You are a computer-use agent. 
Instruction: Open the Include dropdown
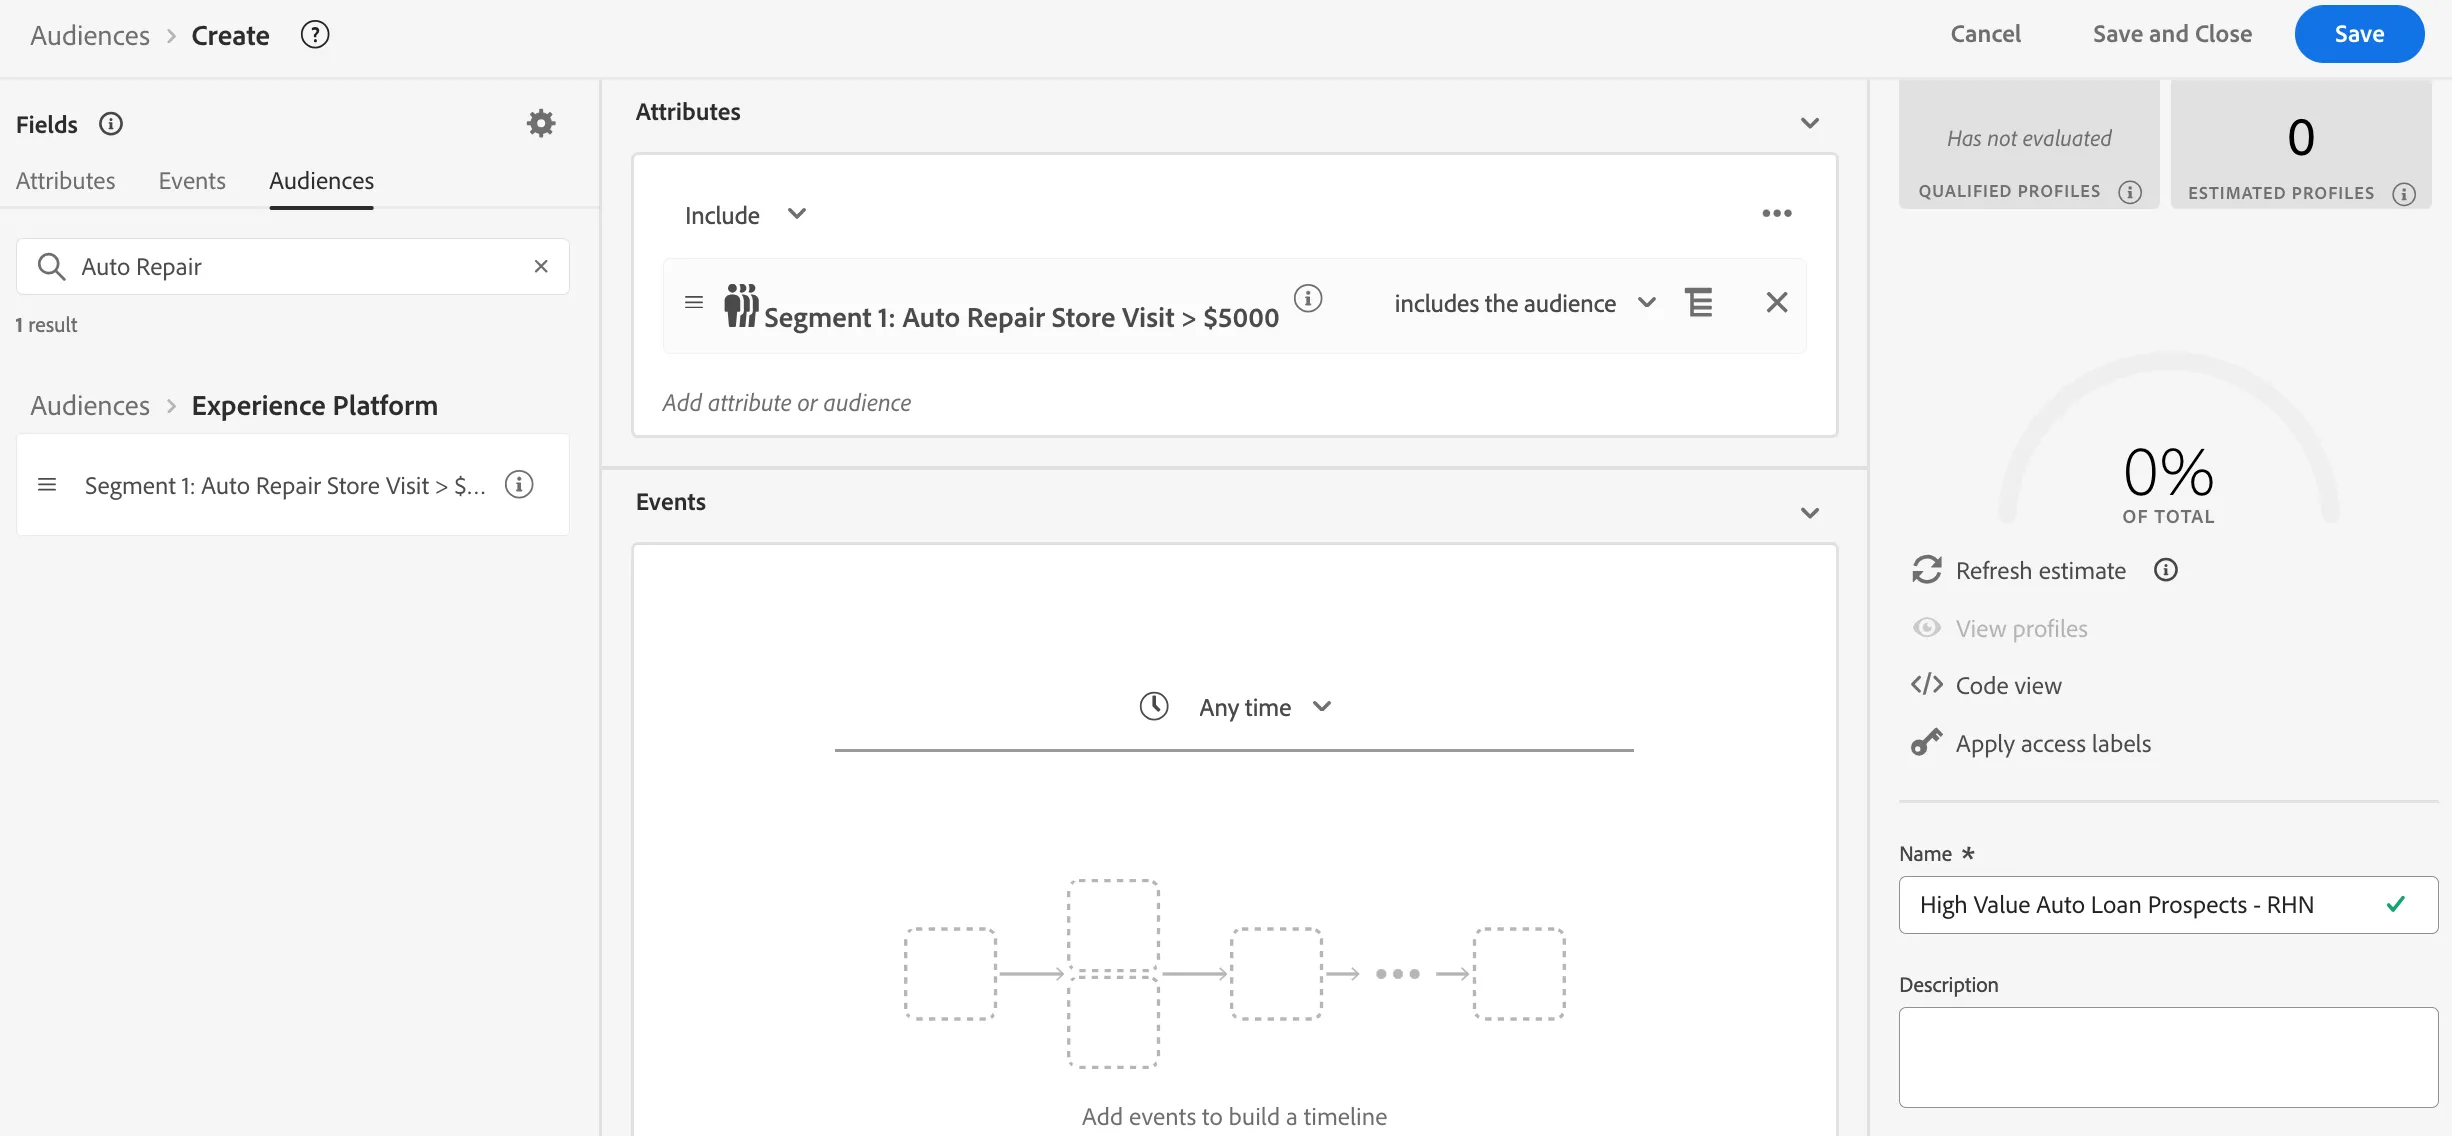pyautogui.click(x=745, y=215)
